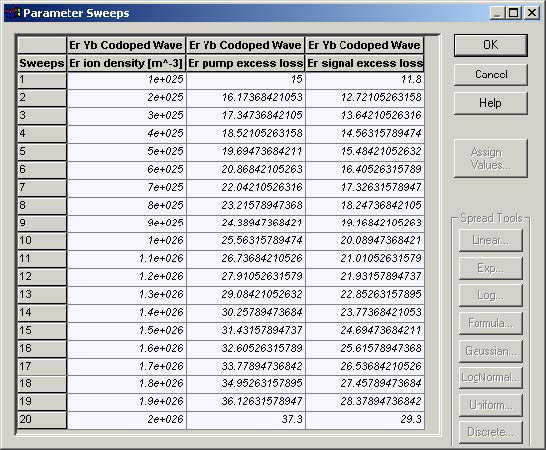Click the Er signal excess loss column header
Screen dimensions: 546x450
click(365, 63)
